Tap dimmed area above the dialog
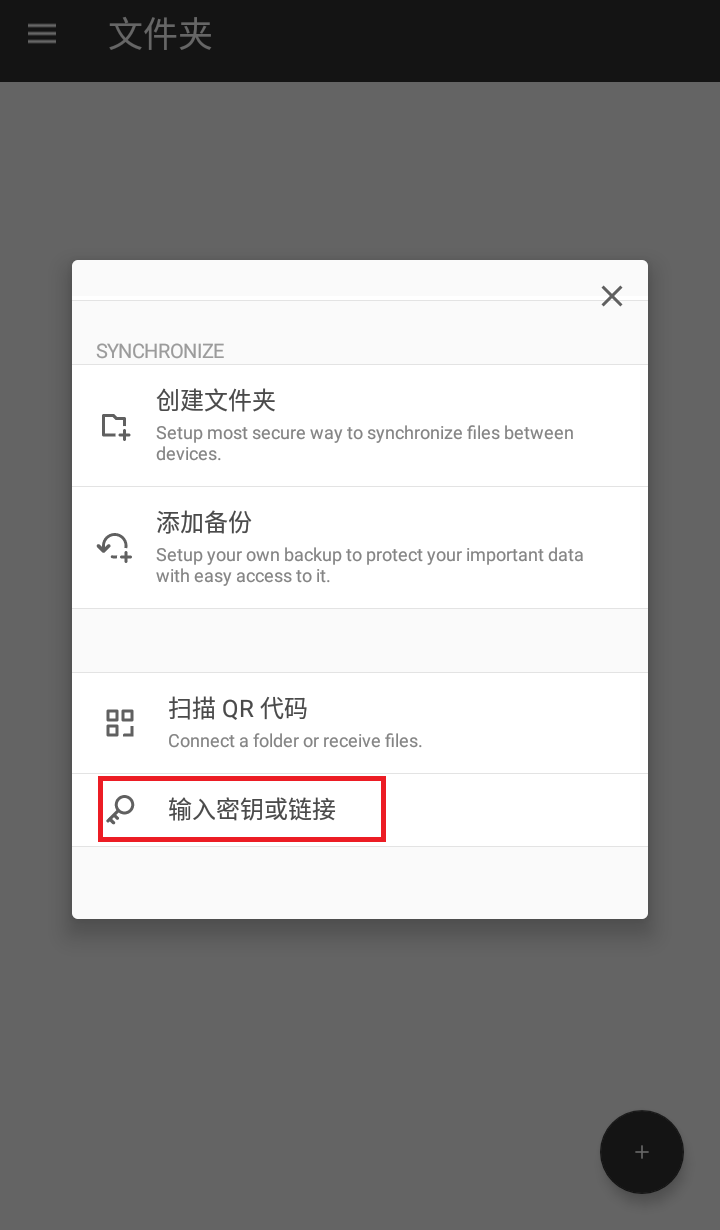Image resolution: width=720 pixels, height=1230 pixels. 360,170
